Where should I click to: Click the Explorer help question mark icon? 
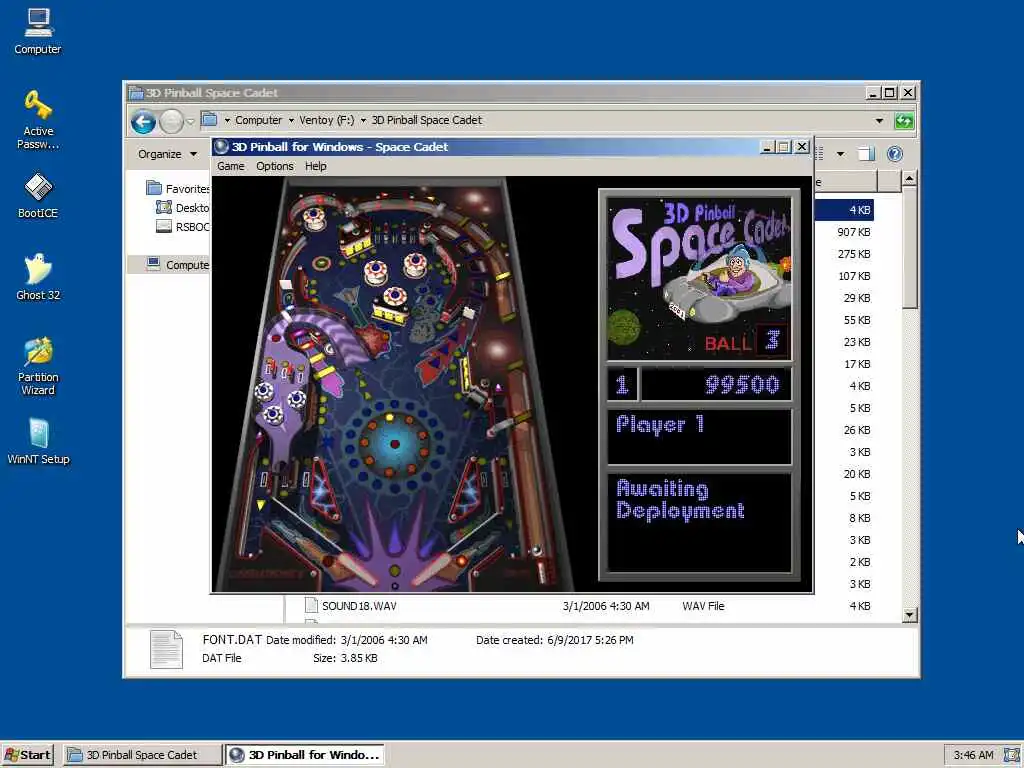pos(895,154)
